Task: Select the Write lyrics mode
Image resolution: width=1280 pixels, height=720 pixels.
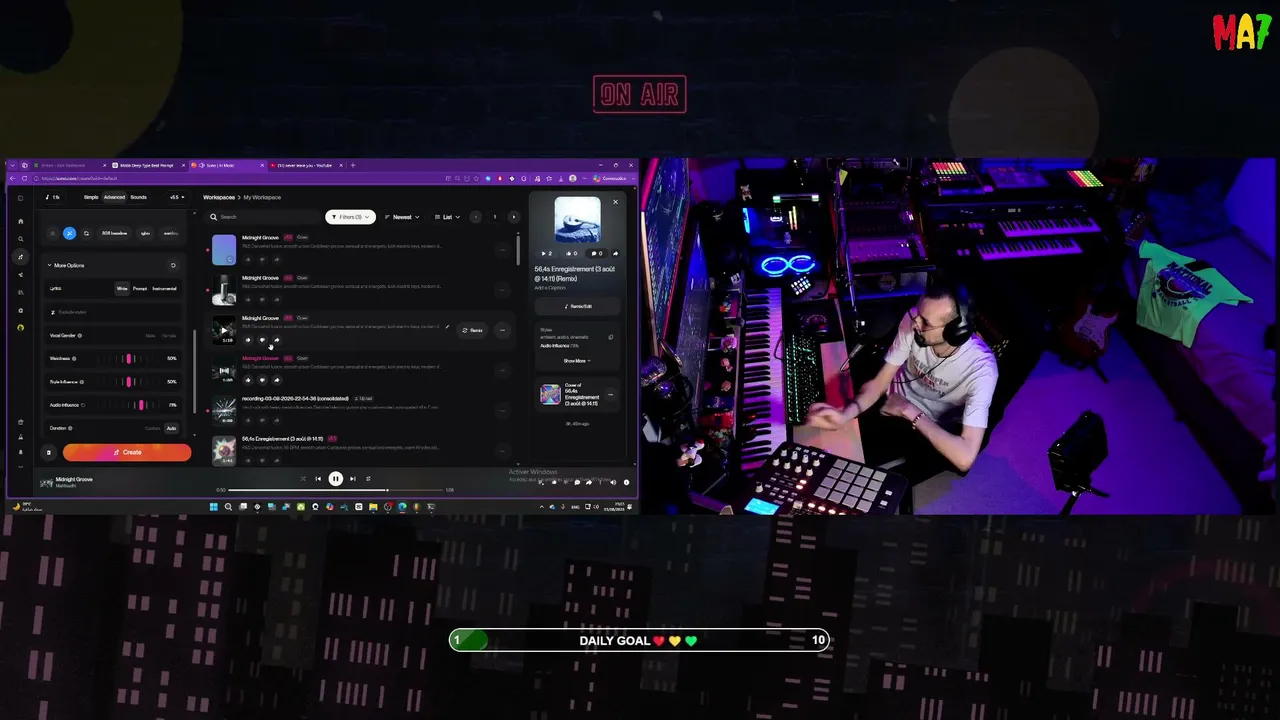Action: (122, 289)
